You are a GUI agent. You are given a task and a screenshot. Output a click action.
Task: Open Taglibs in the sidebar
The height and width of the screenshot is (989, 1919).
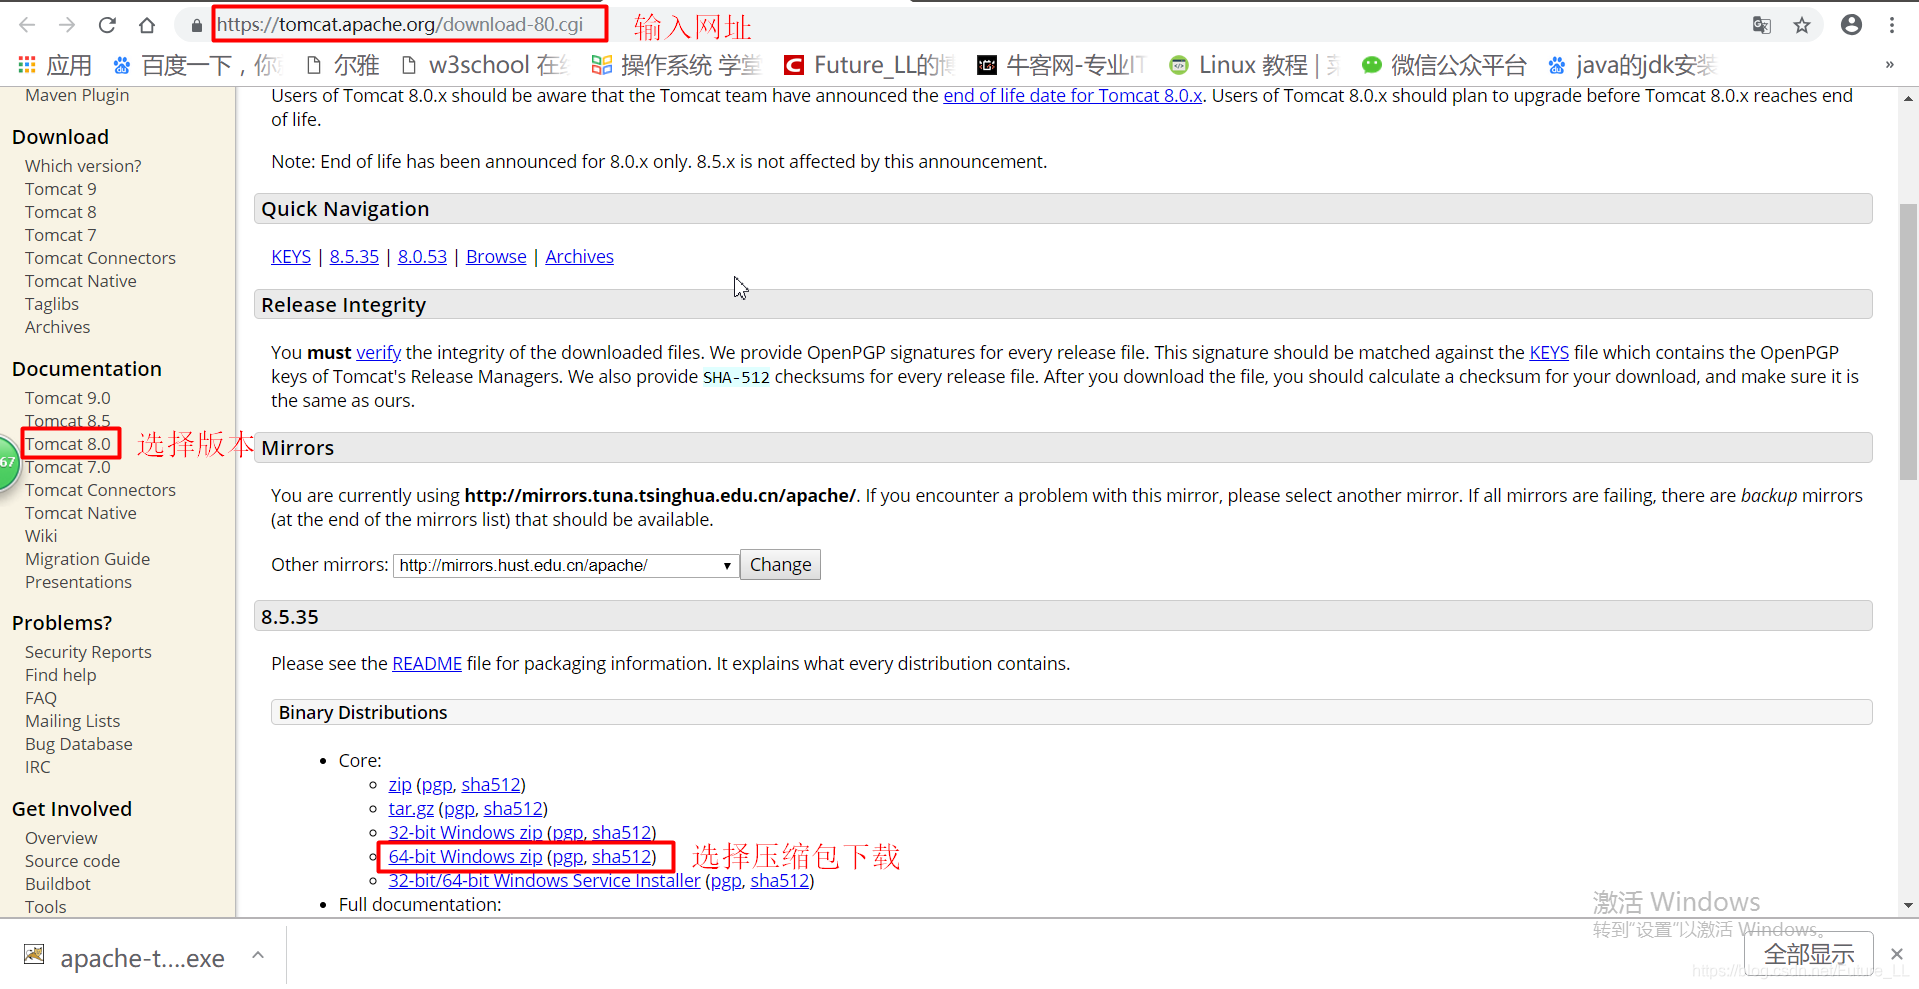[x=52, y=304]
